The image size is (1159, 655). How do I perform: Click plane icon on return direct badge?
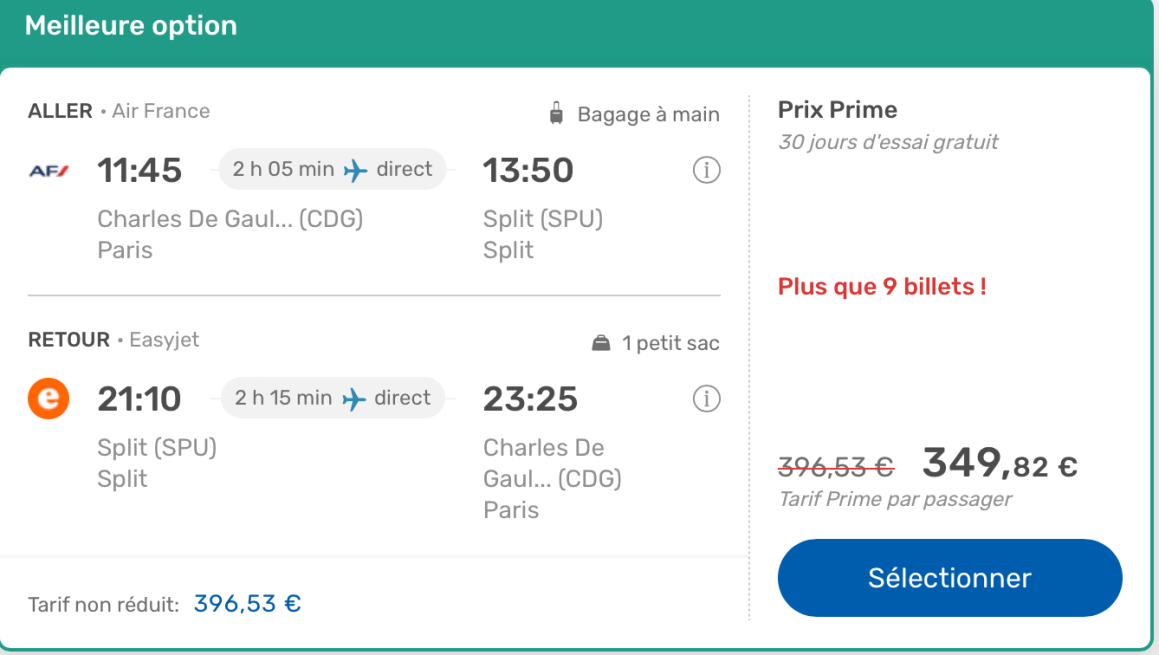click(x=353, y=399)
